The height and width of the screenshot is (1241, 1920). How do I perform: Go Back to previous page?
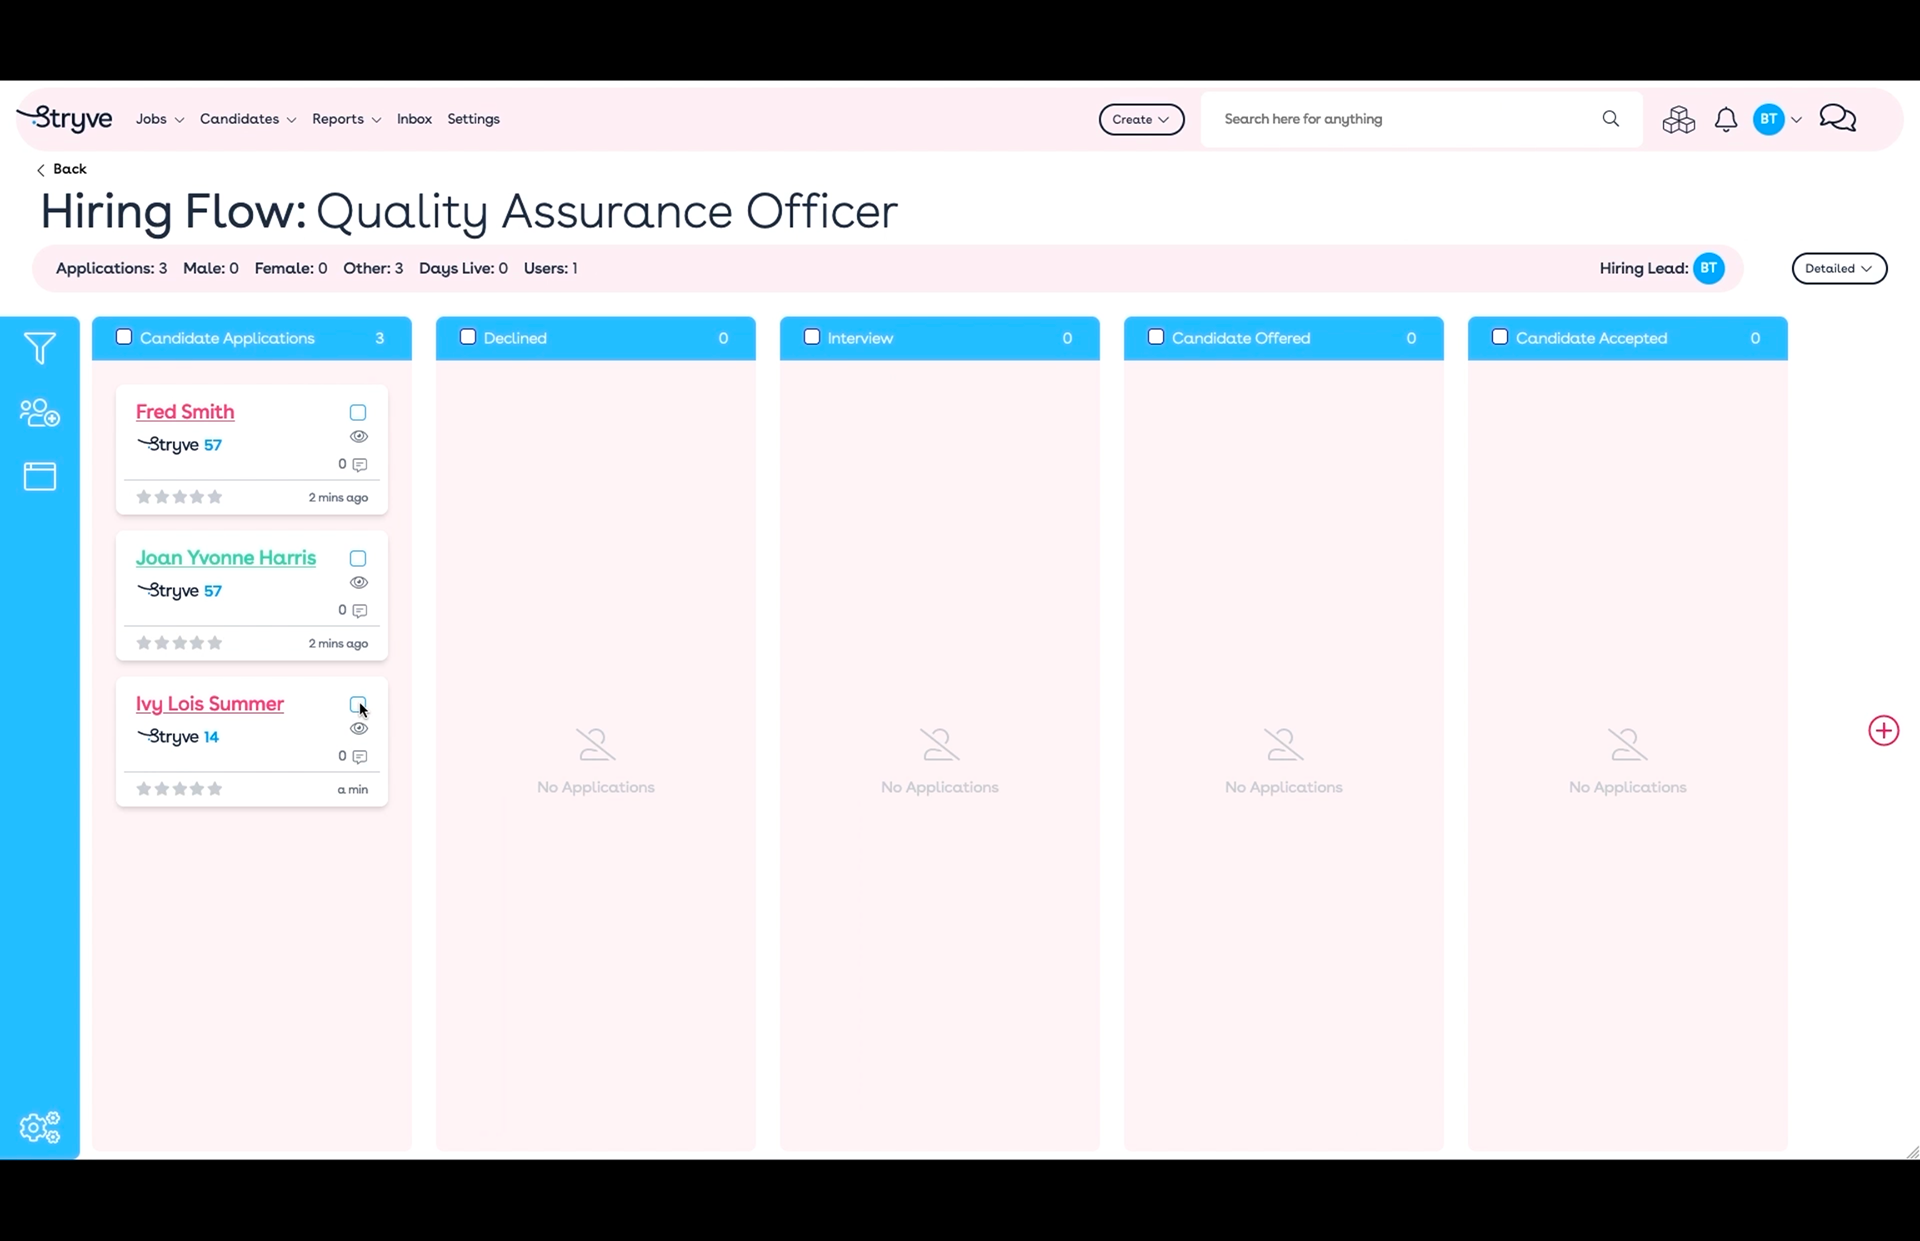[62, 169]
